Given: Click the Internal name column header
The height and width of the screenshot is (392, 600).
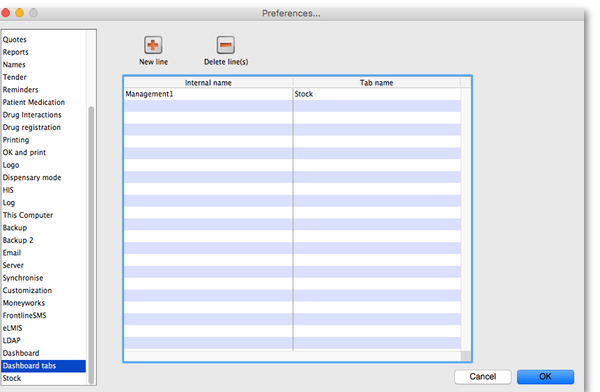Looking at the screenshot, I should coord(208,83).
